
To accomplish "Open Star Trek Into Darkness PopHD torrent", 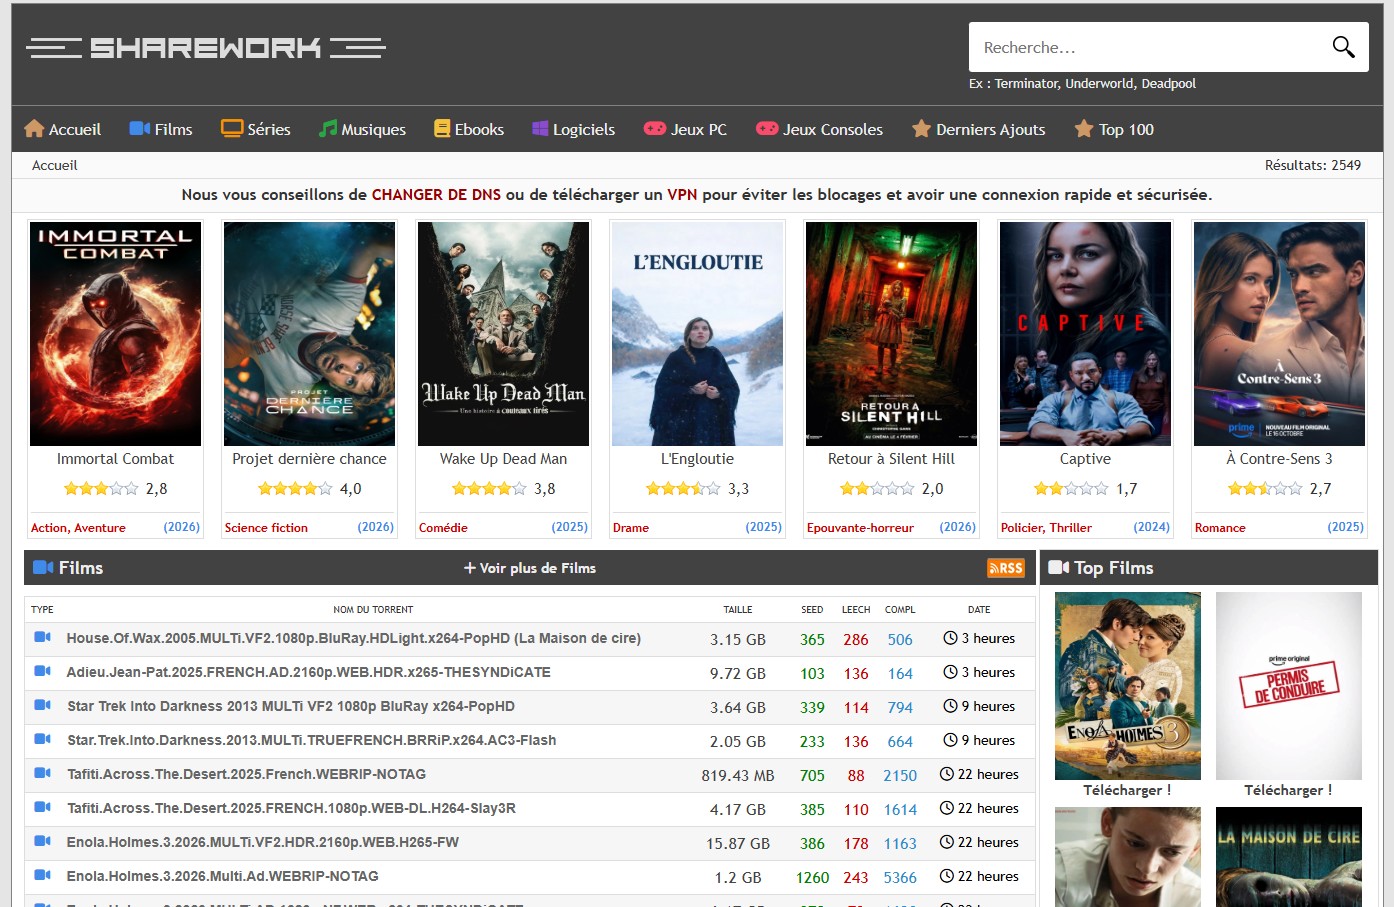I will pos(291,706).
